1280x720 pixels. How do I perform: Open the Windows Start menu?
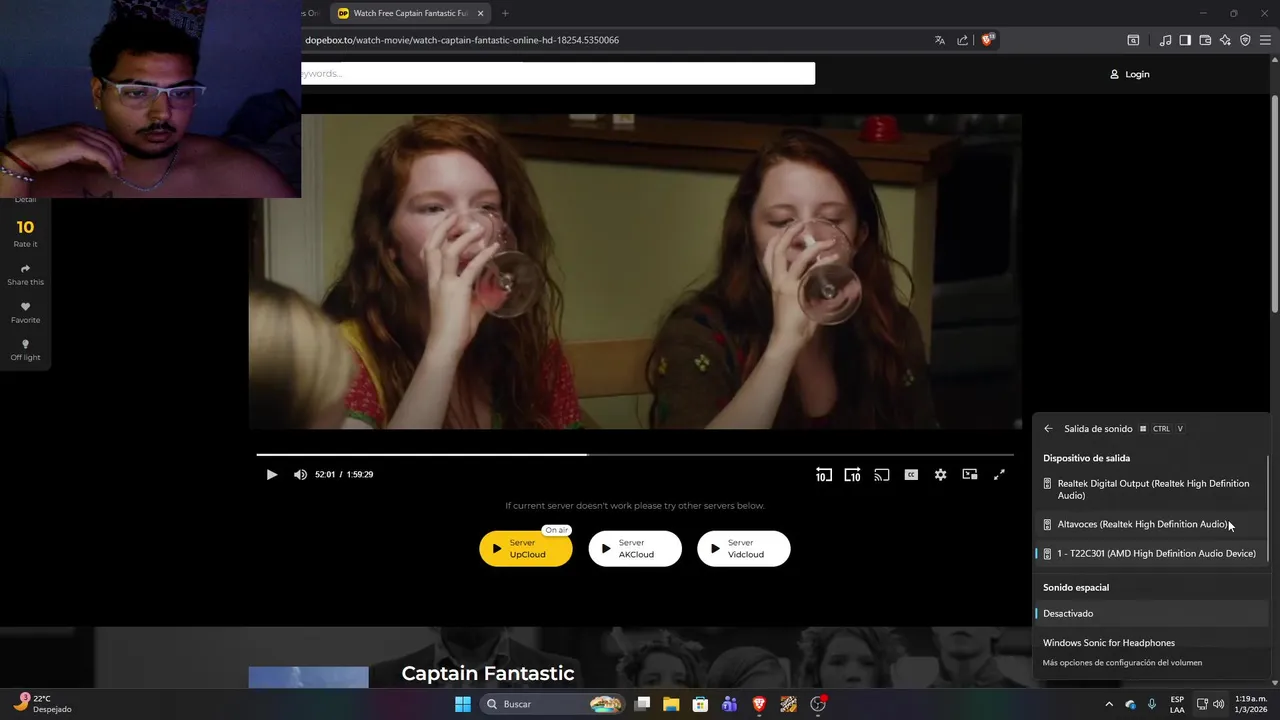463,704
